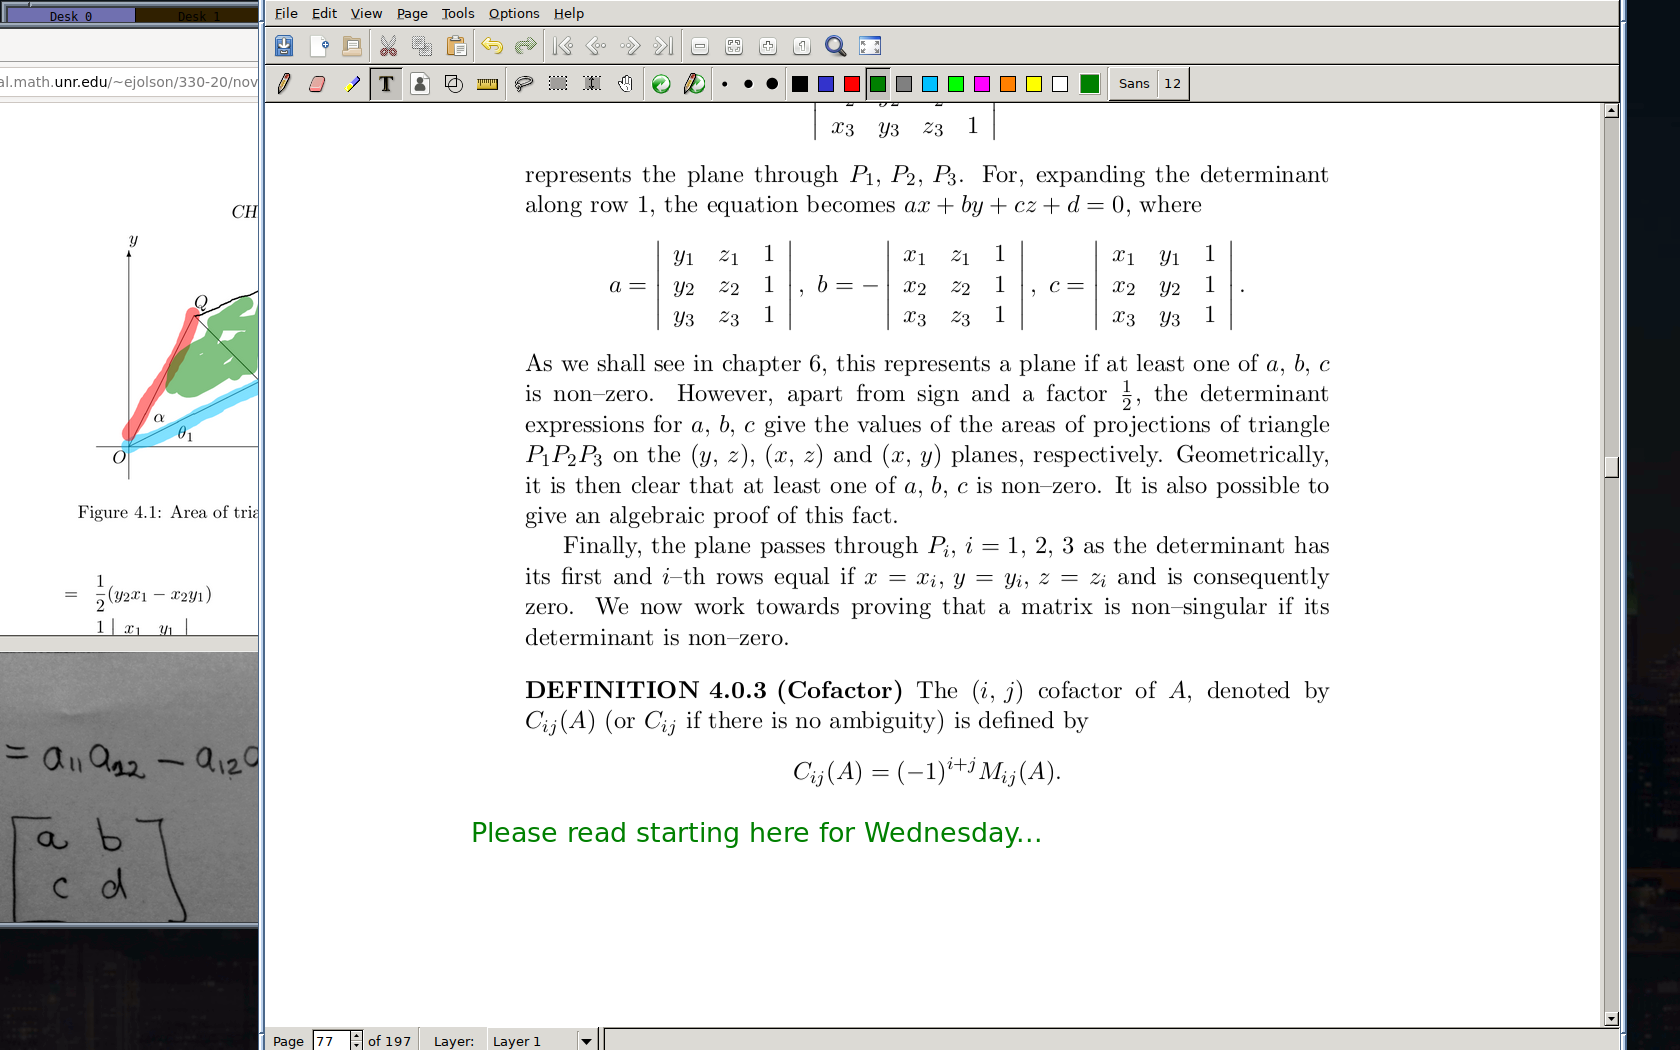The image size is (1680, 1050).
Task: Click the Save document icon
Action: (x=284, y=46)
